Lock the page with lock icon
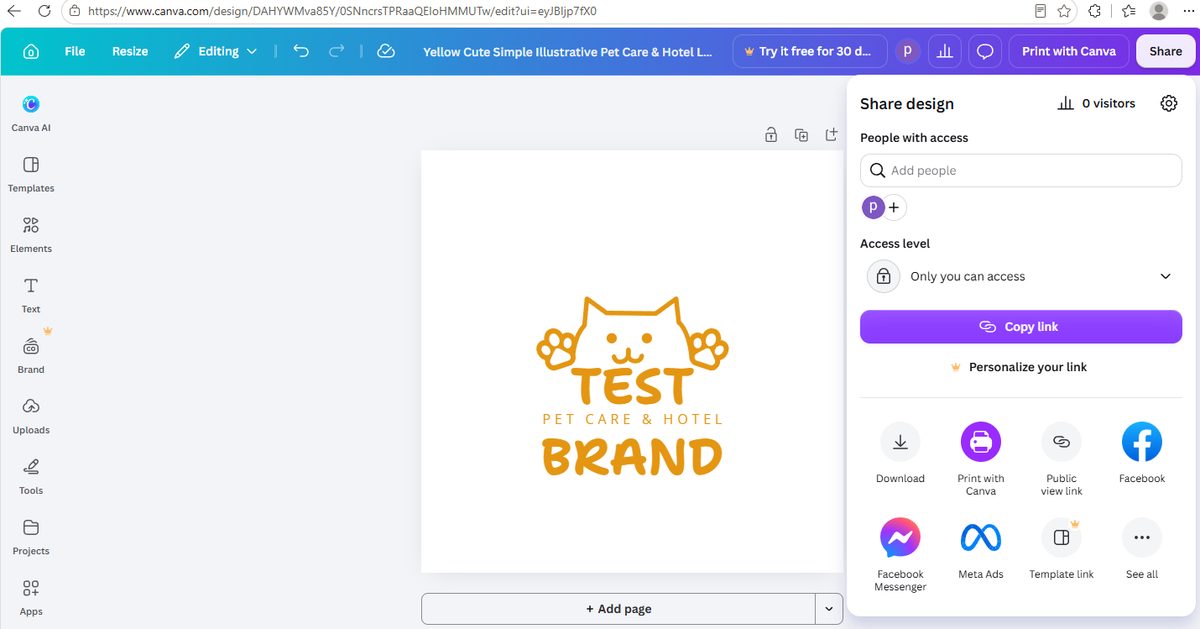Viewport: 1200px width, 629px height. coord(771,135)
